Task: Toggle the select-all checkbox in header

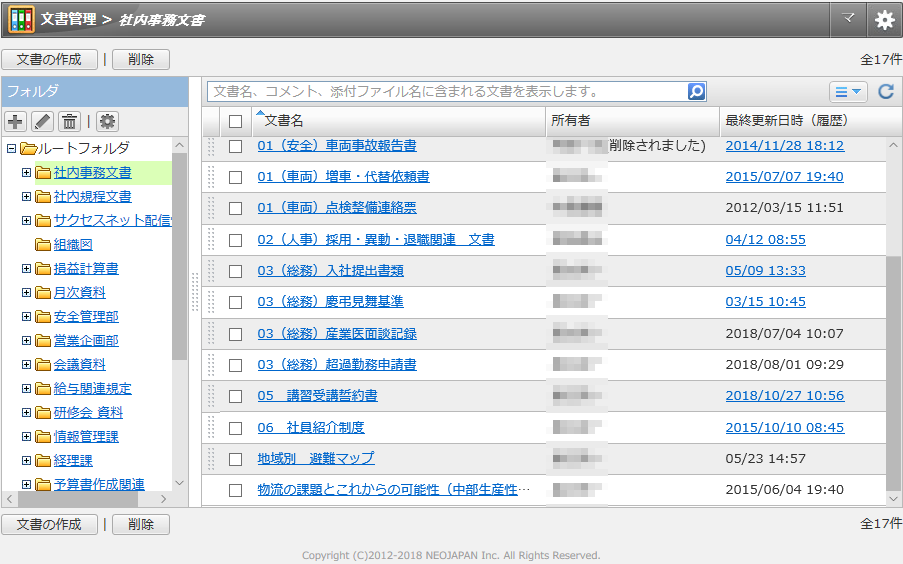Action: pos(235,121)
